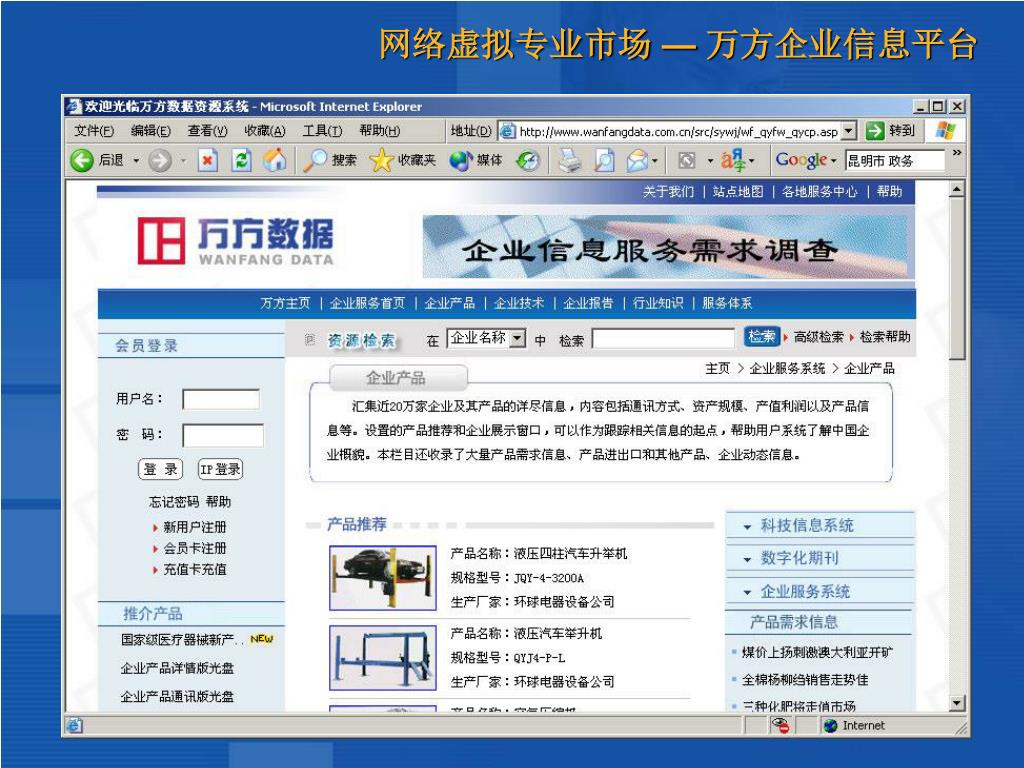This screenshot has height=768, width=1024.
Task: Open Favorites star icon
Action: (x=381, y=160)
